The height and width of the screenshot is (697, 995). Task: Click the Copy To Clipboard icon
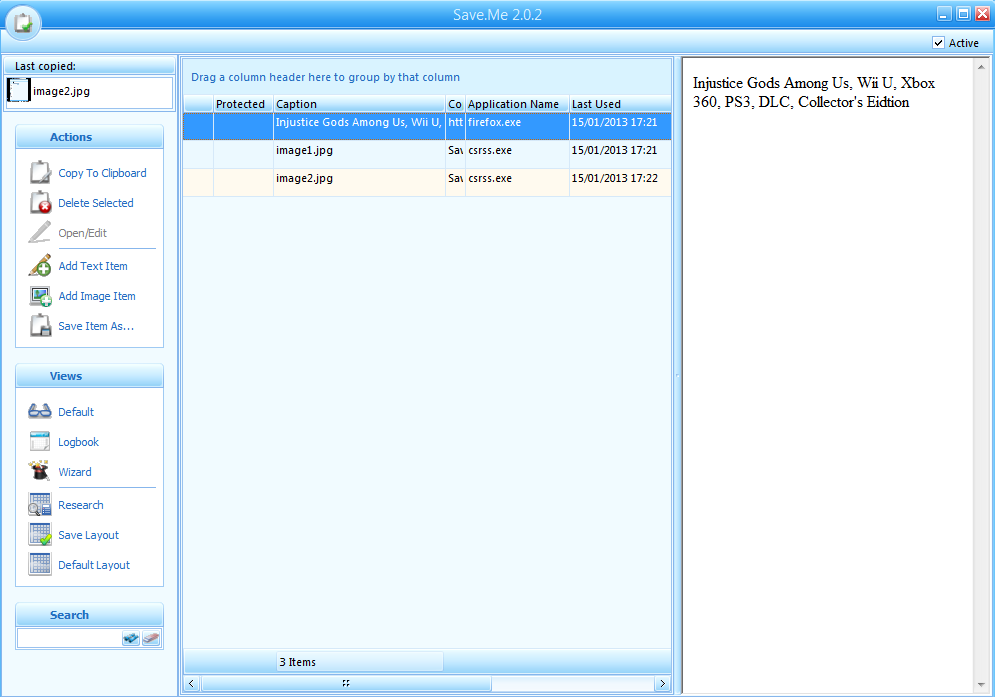click(40, 173)
